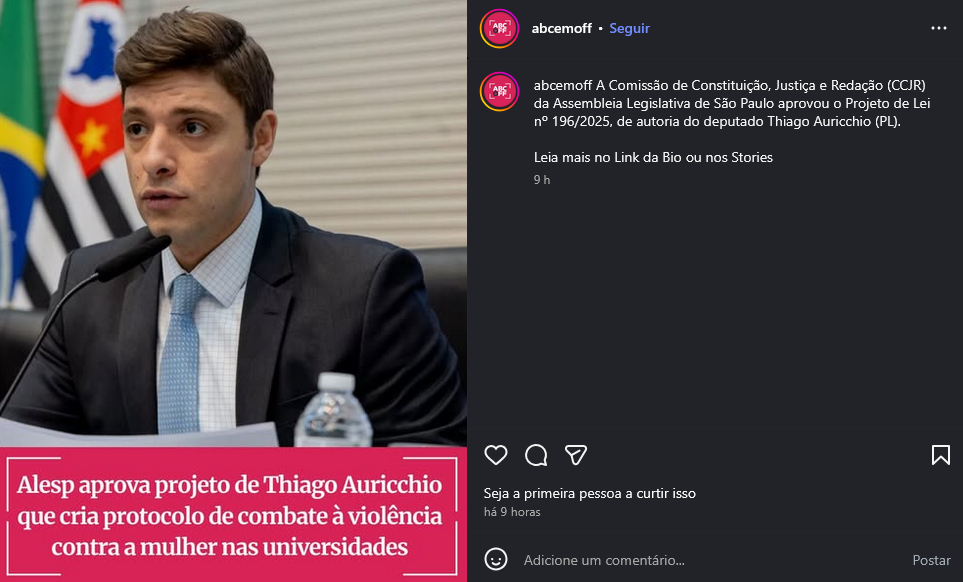The width and height of the screenshot is (963, 582).
Task: Share the post with the paper plane icon
Action: point(576,455)
